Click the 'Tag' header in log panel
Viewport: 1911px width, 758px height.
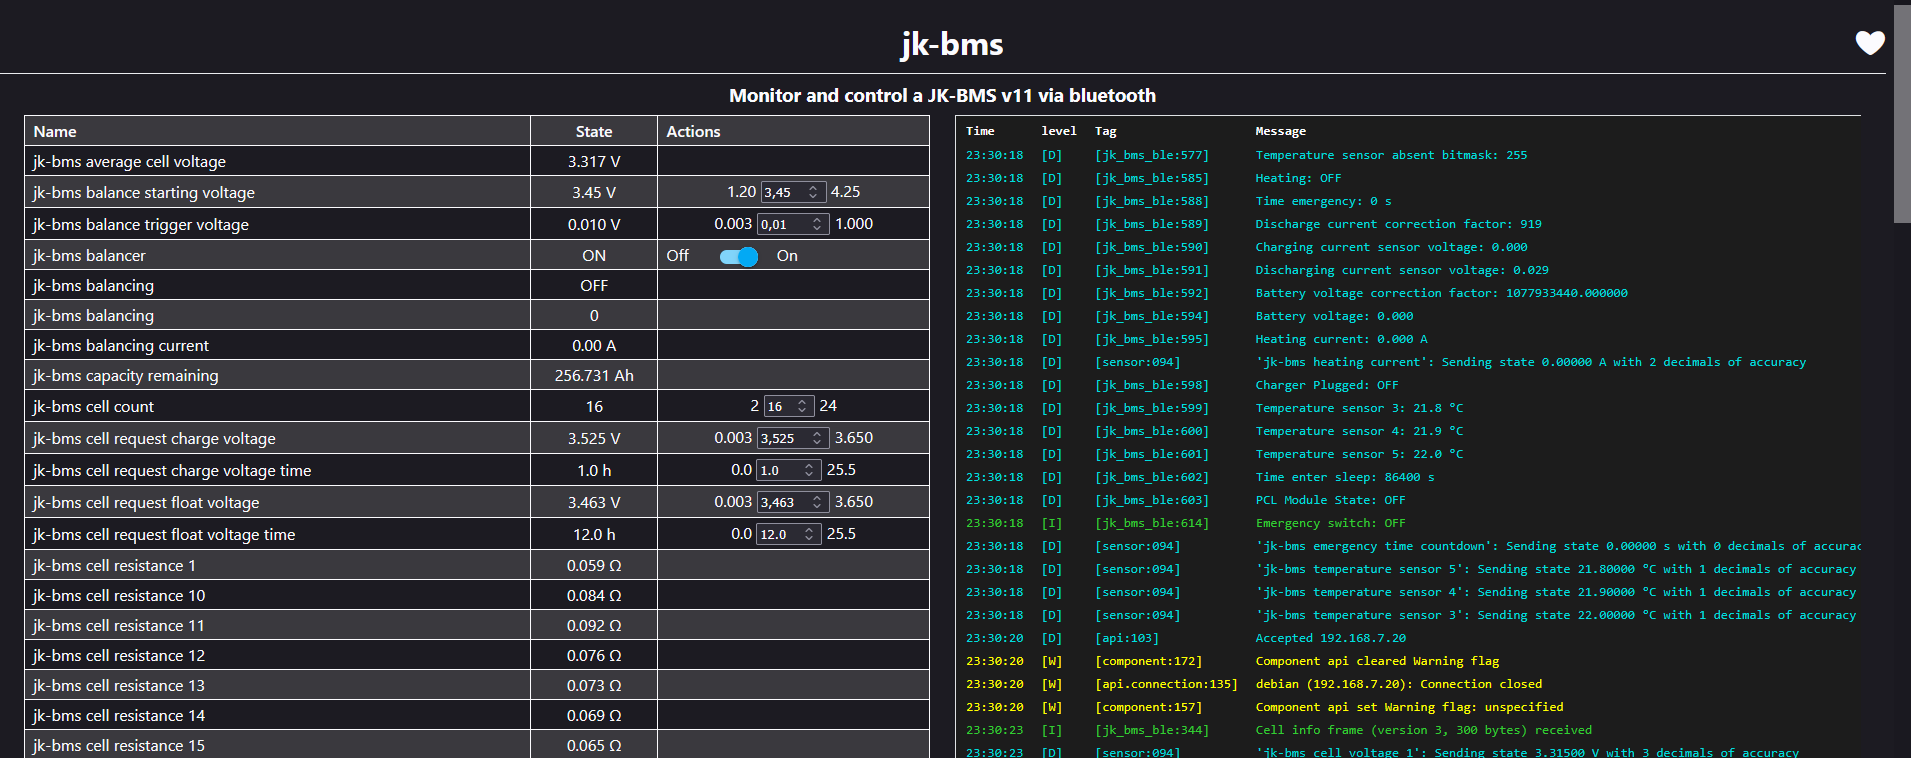pyautogui.click(x=1105, y=131)
